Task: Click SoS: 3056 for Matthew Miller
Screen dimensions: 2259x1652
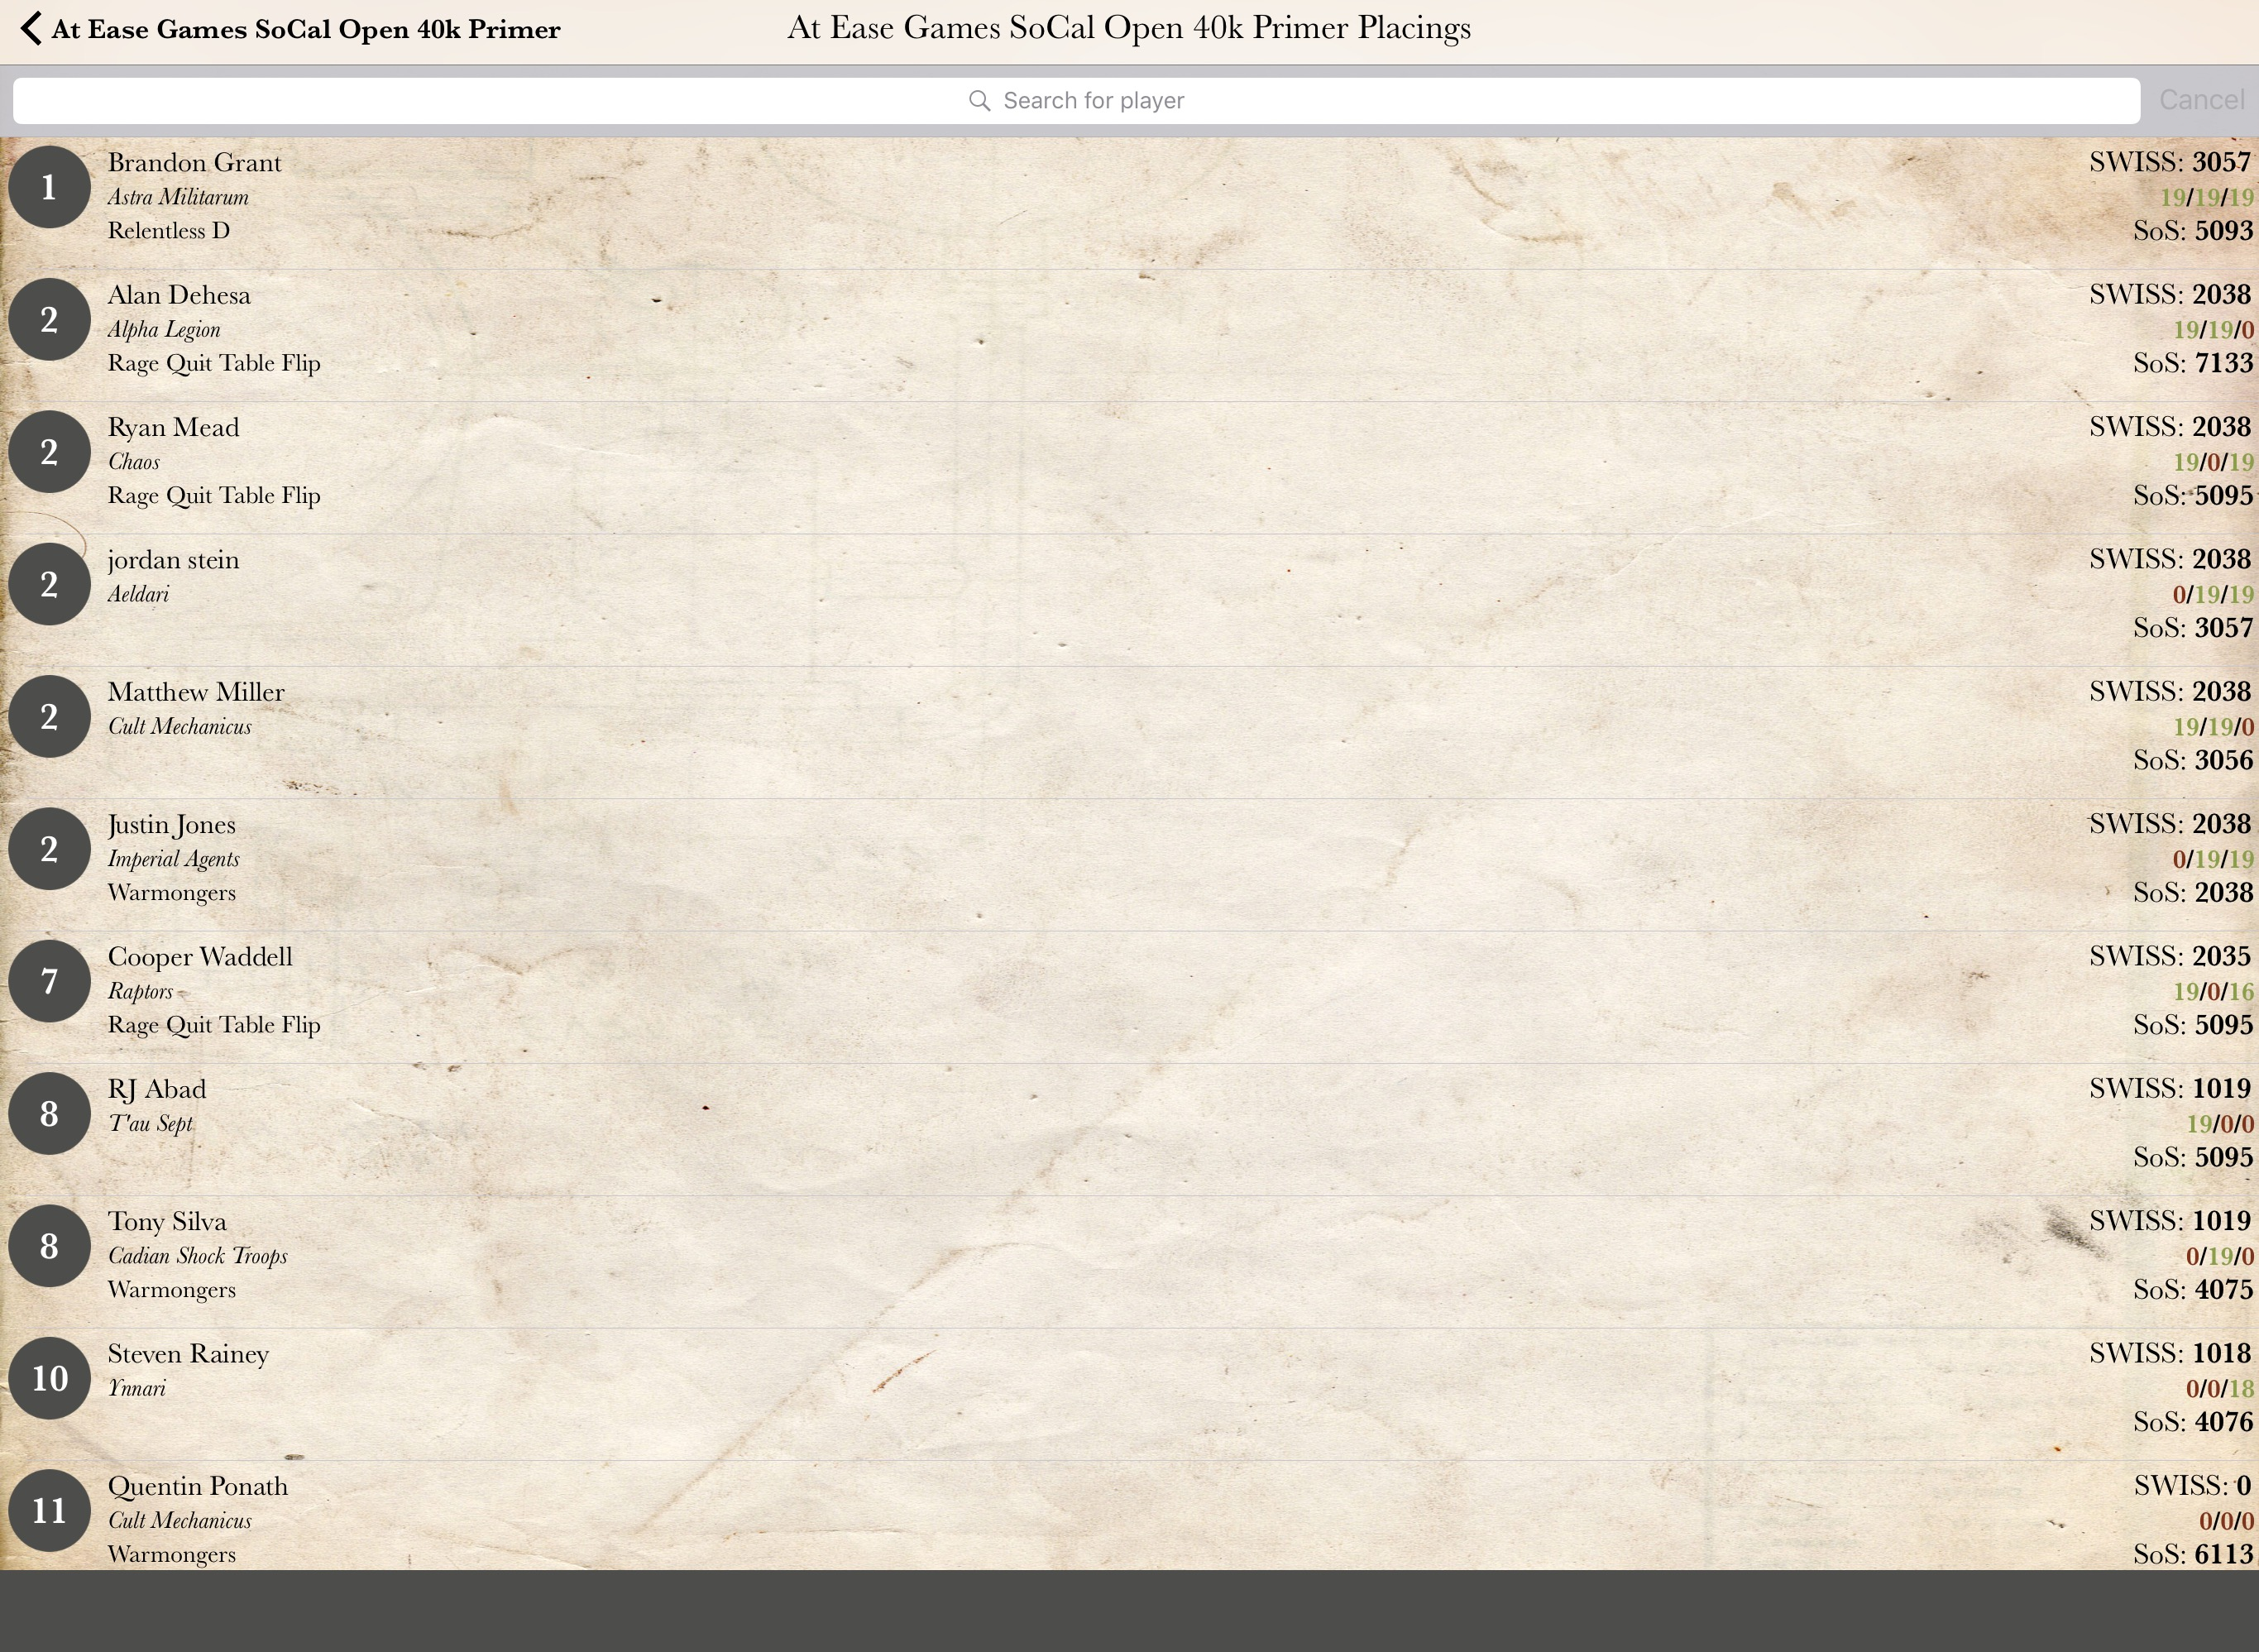Action: click(2192, 760)
